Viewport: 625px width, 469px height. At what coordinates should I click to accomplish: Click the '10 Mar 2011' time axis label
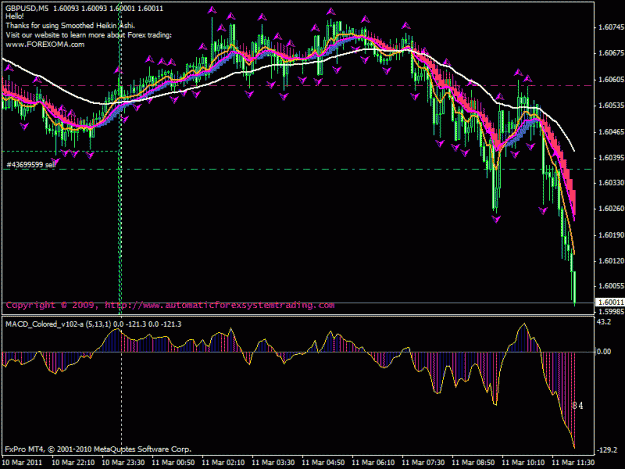[22, 463]
